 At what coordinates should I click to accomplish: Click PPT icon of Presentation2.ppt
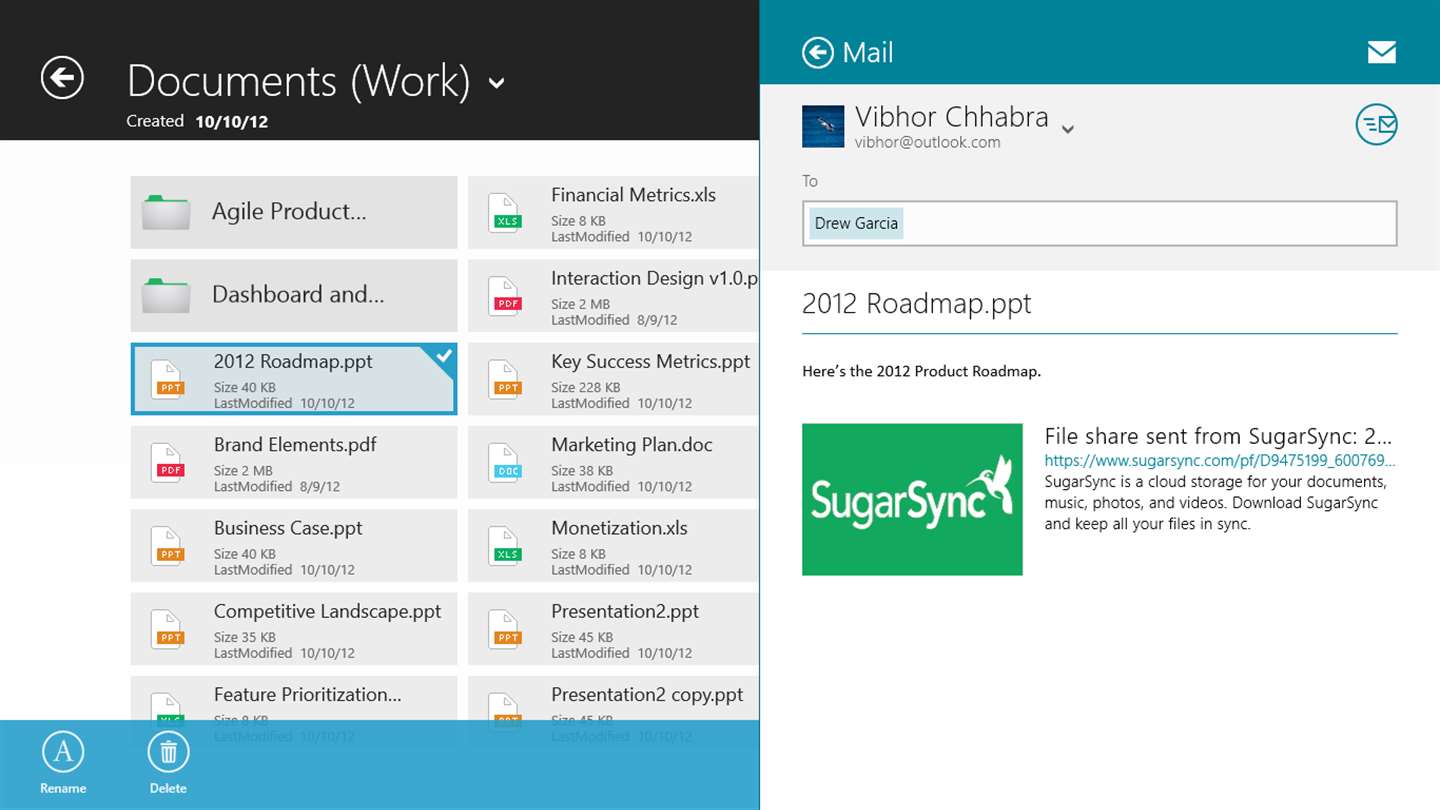click(x=507, y=628)
